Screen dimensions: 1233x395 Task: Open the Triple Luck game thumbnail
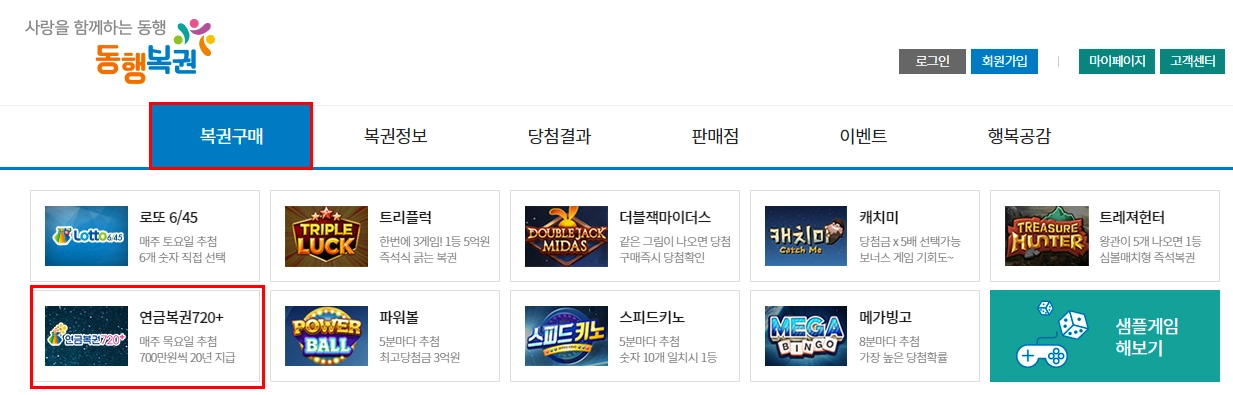(x=326, y=236)
